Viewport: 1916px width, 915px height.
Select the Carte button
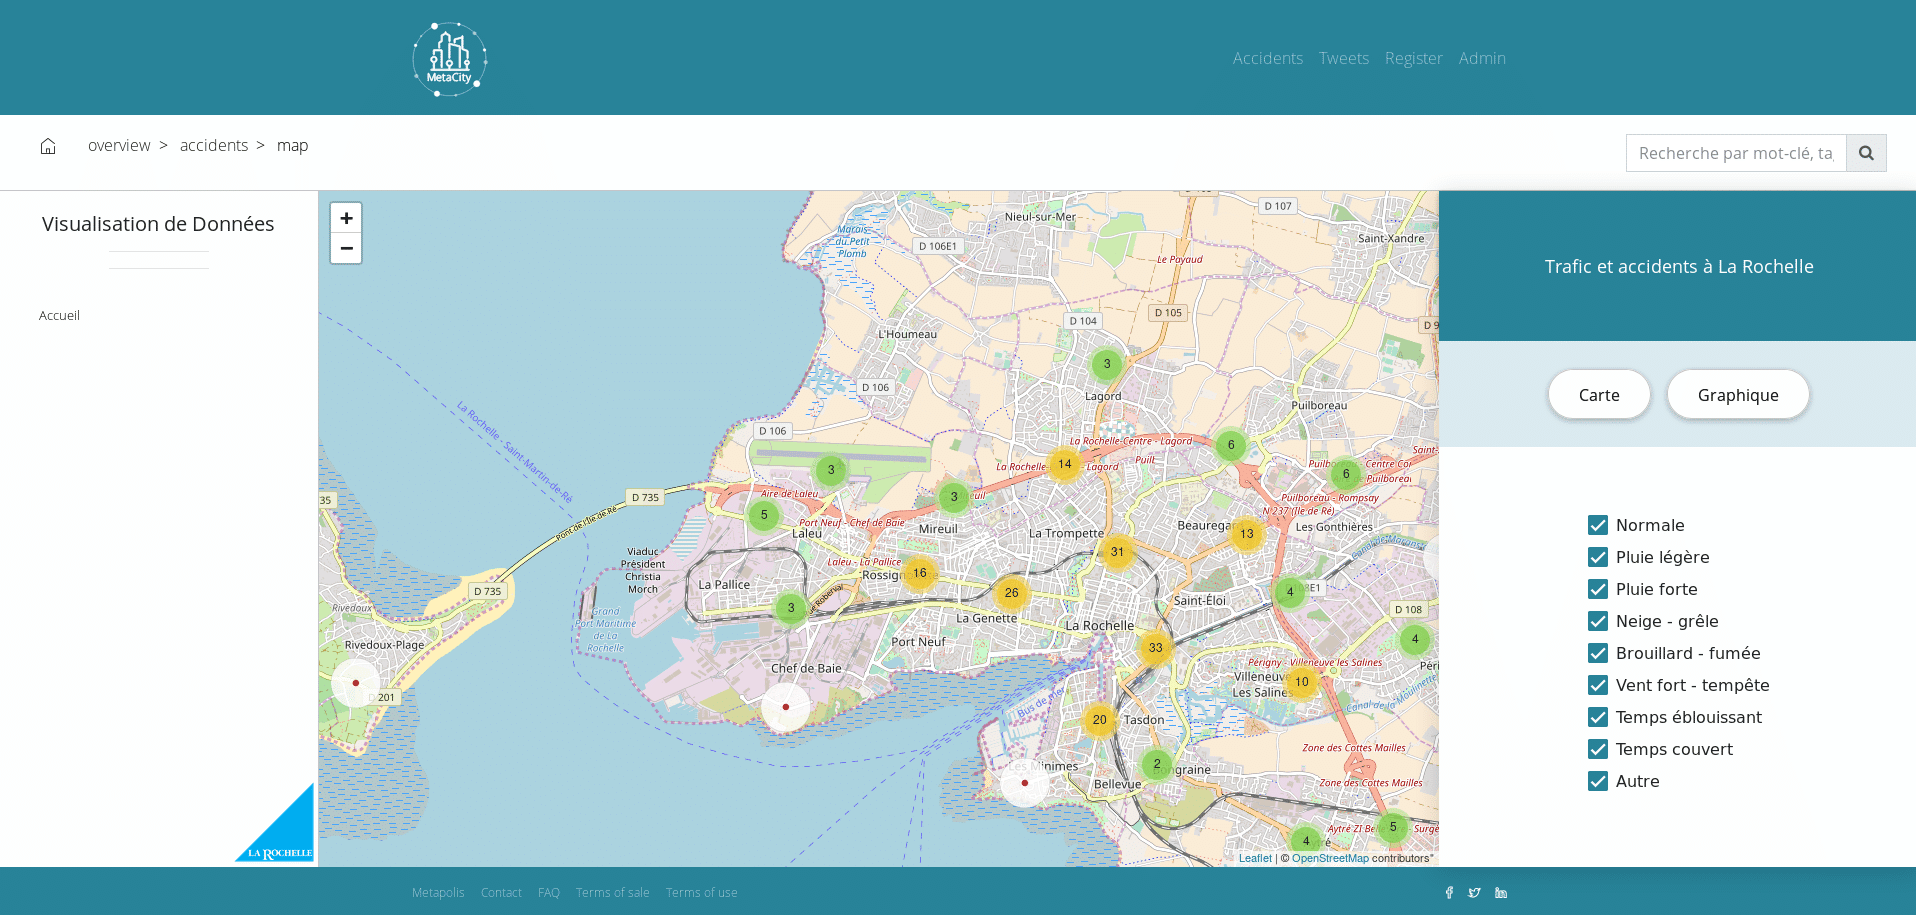(1598, 394)
